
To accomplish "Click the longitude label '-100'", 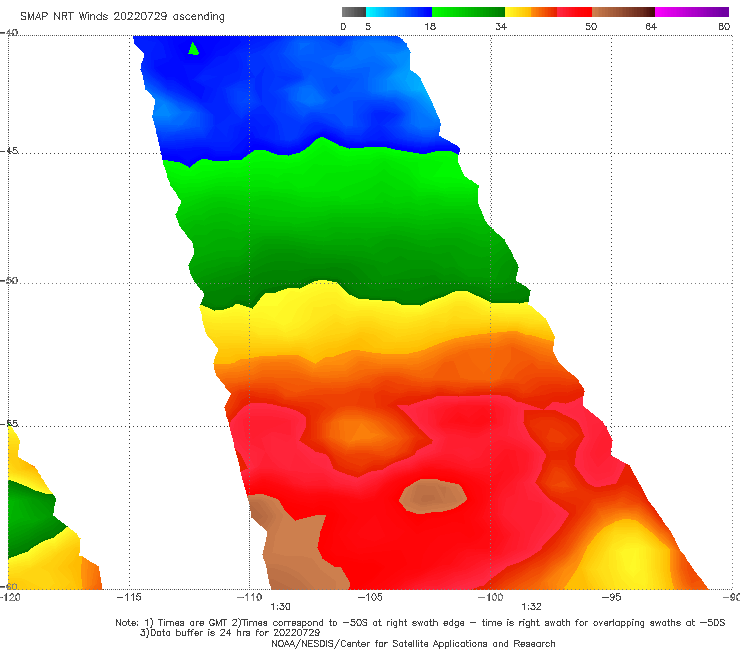I will (490, 597).
